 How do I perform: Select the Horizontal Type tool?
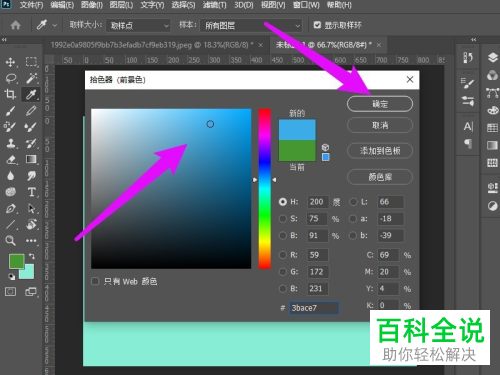click(32, 192)
